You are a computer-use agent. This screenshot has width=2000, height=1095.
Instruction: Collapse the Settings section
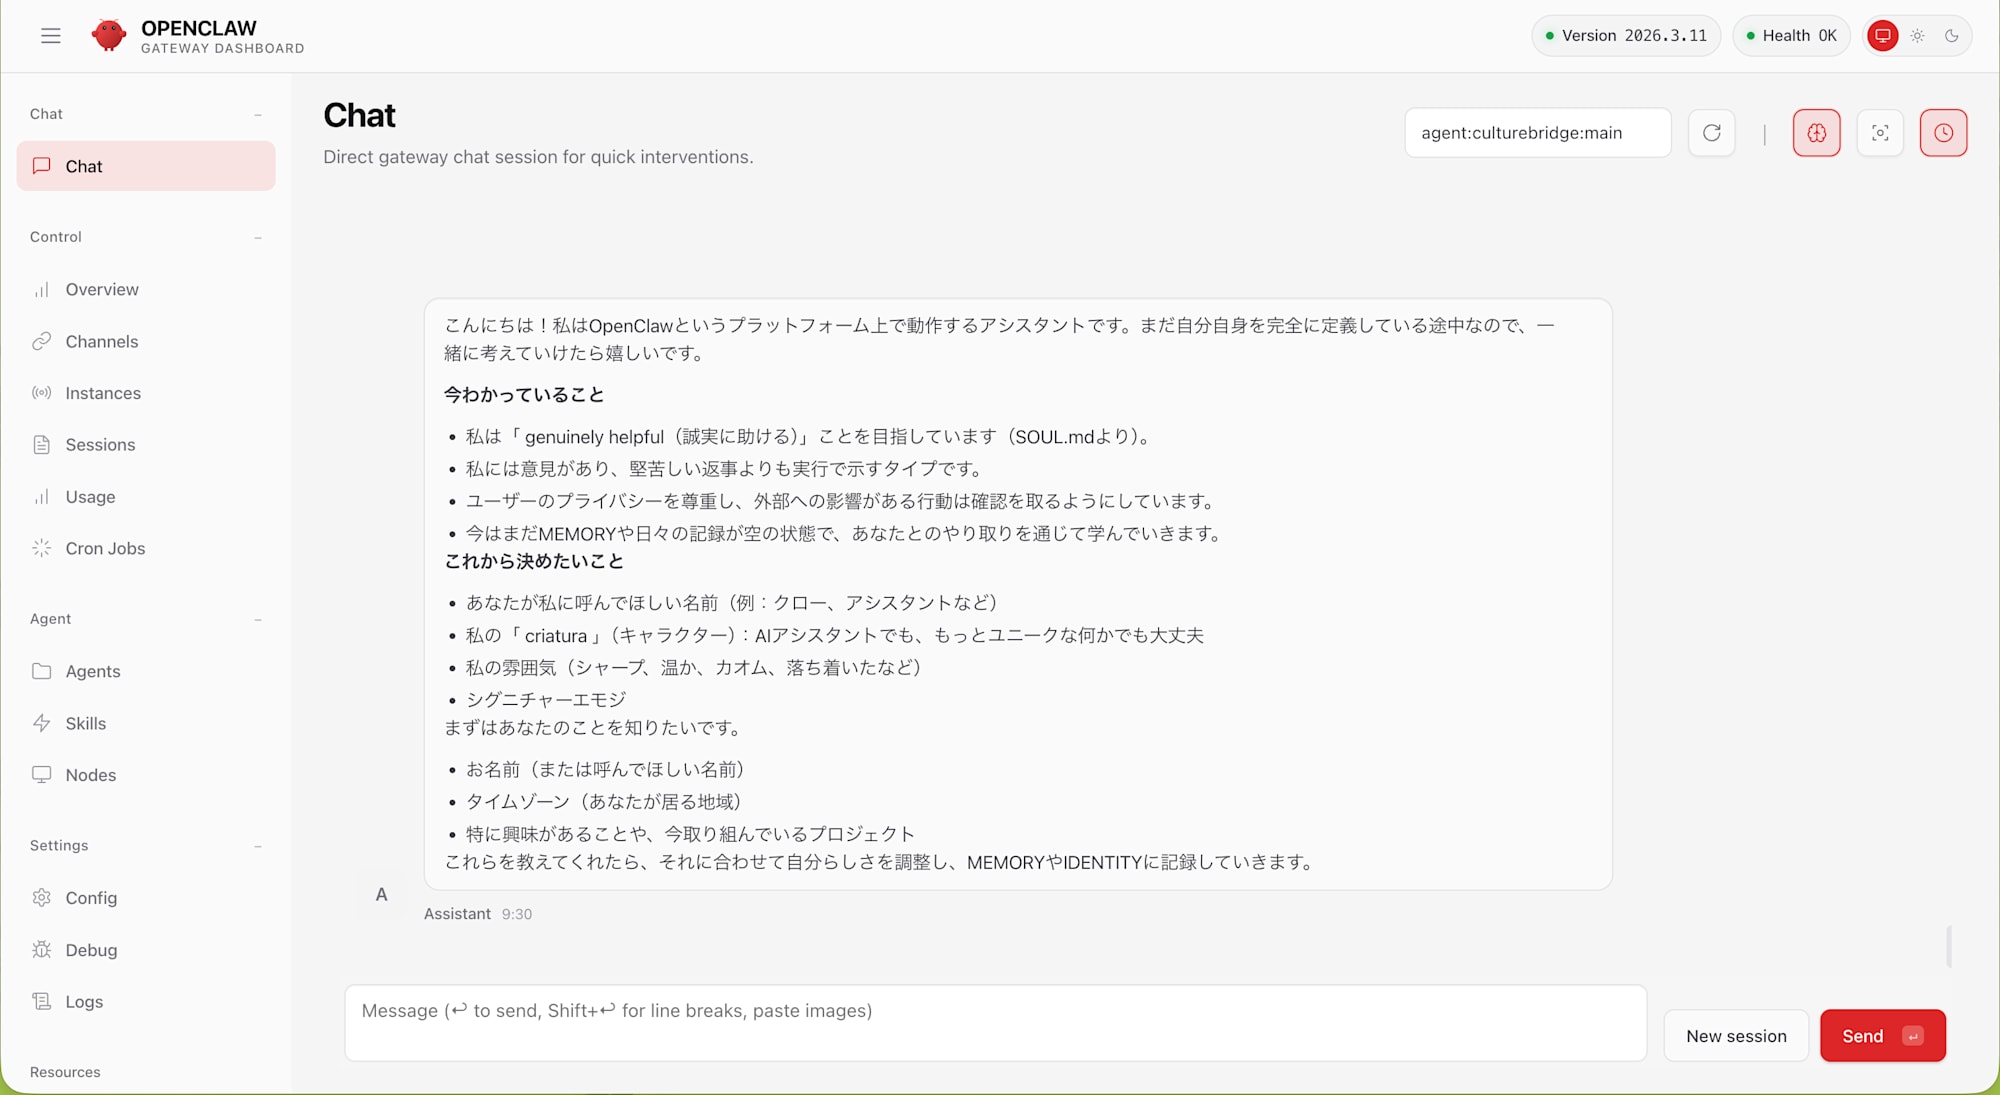(x=259, y=845)
